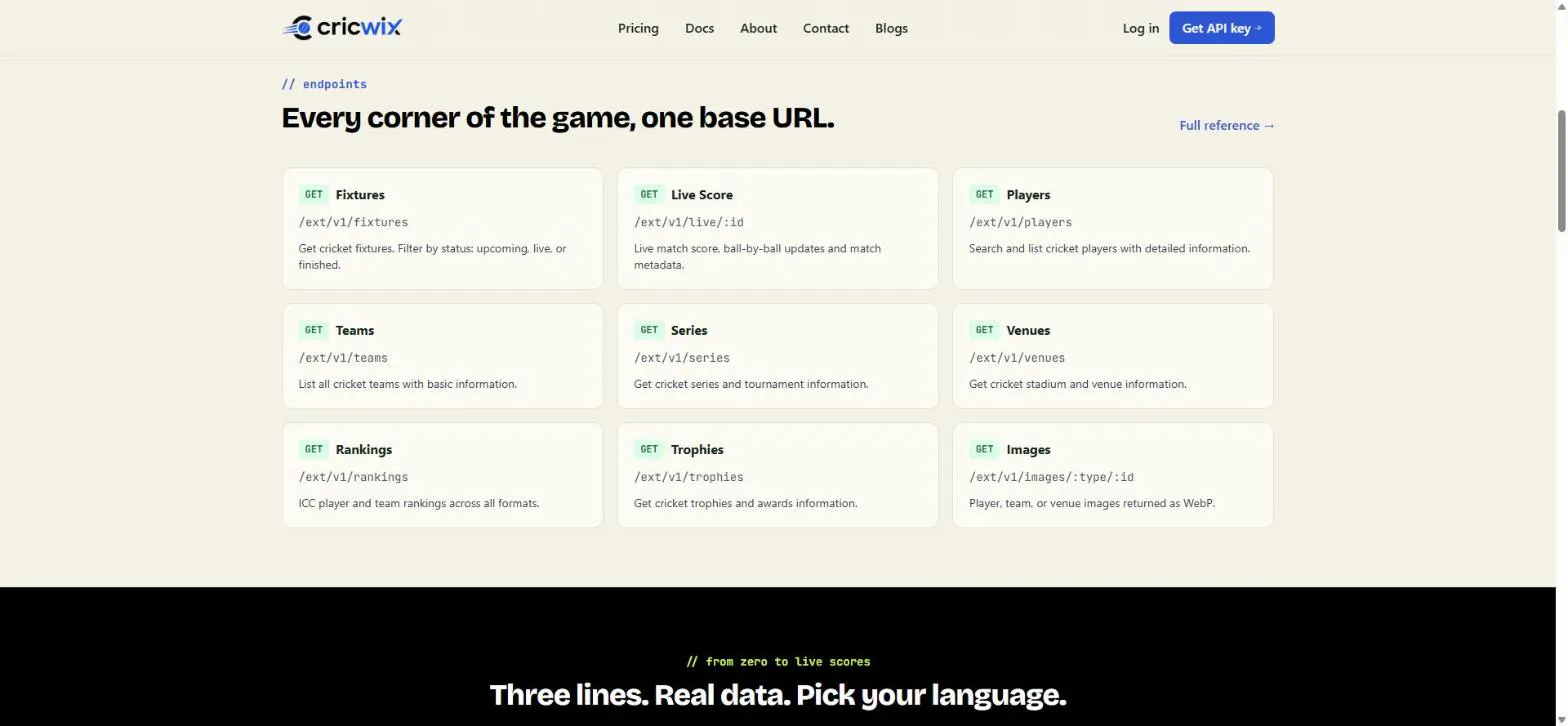Click heading 'Three lines. Real data. Pick your language.'
The image size is (1568, 726).
778,695
